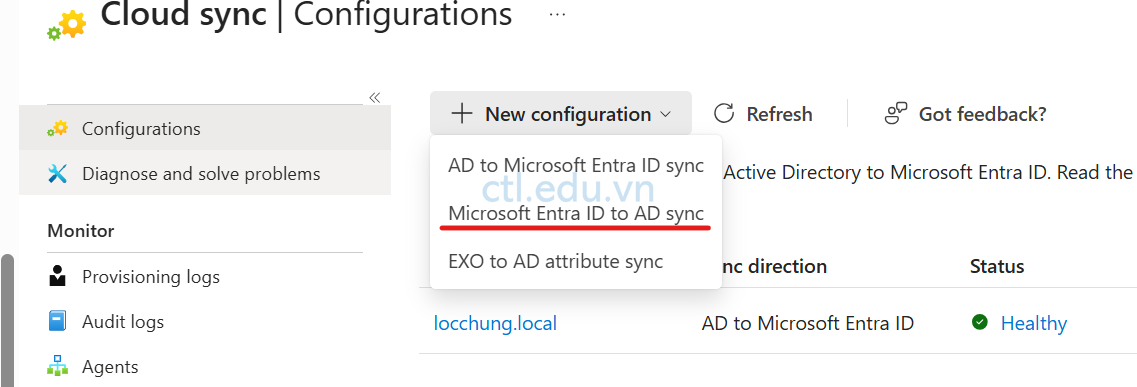Expand the New configuration chevron arrow

[x=666, y=115]
